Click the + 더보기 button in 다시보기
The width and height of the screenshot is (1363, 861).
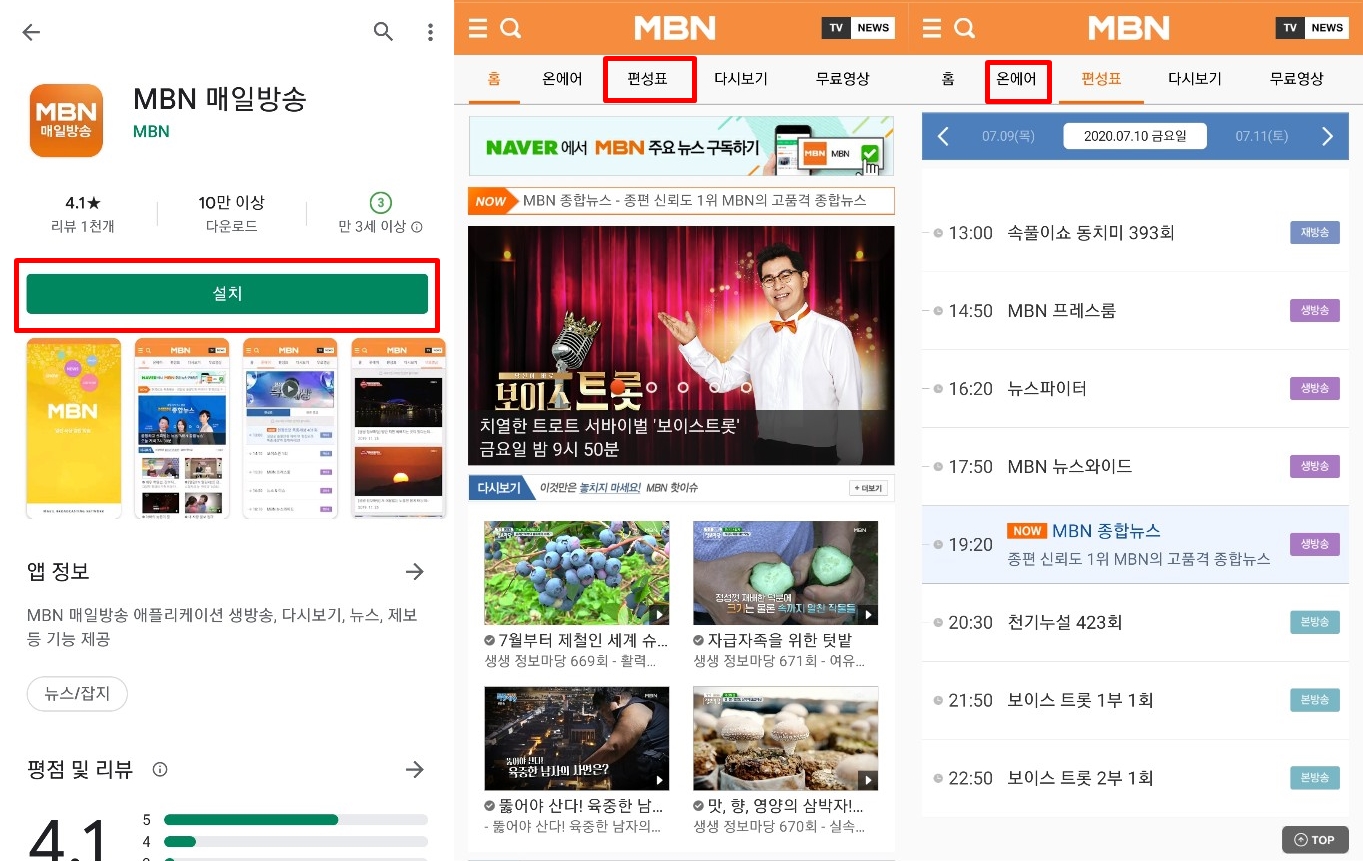coord(867,488)
